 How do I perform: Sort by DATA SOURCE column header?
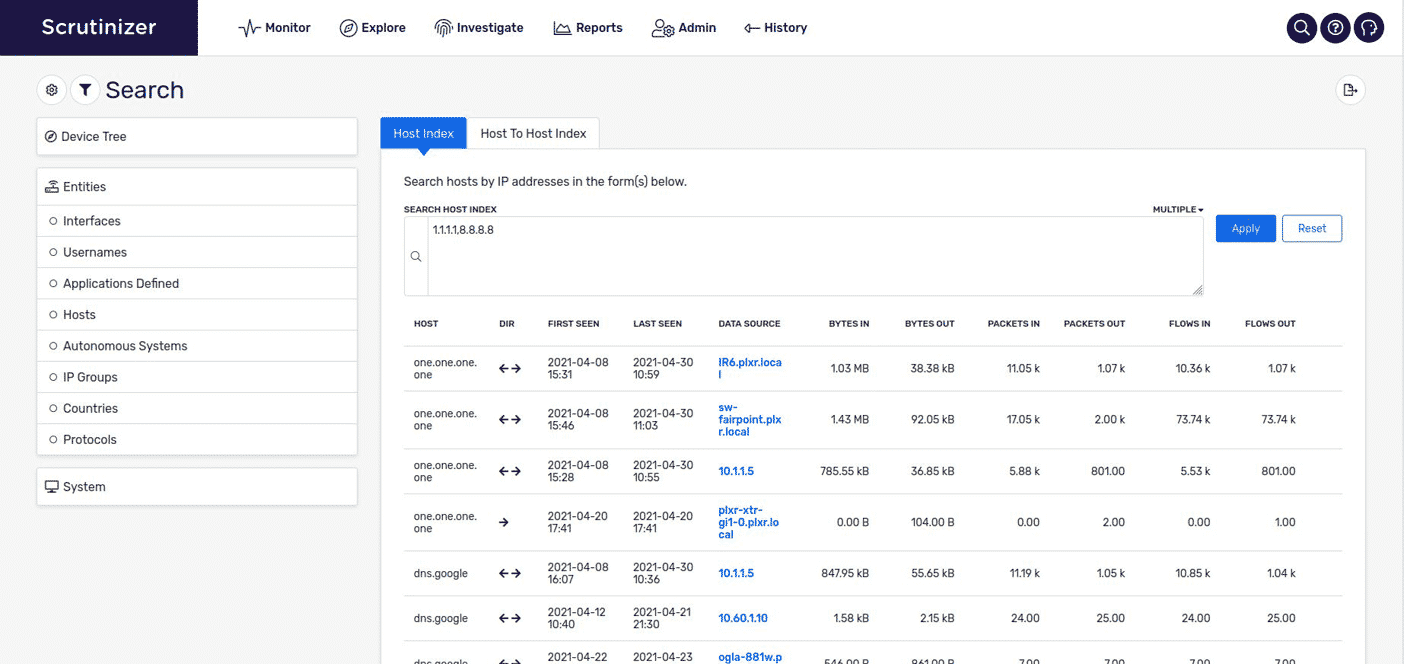point(749,324)
